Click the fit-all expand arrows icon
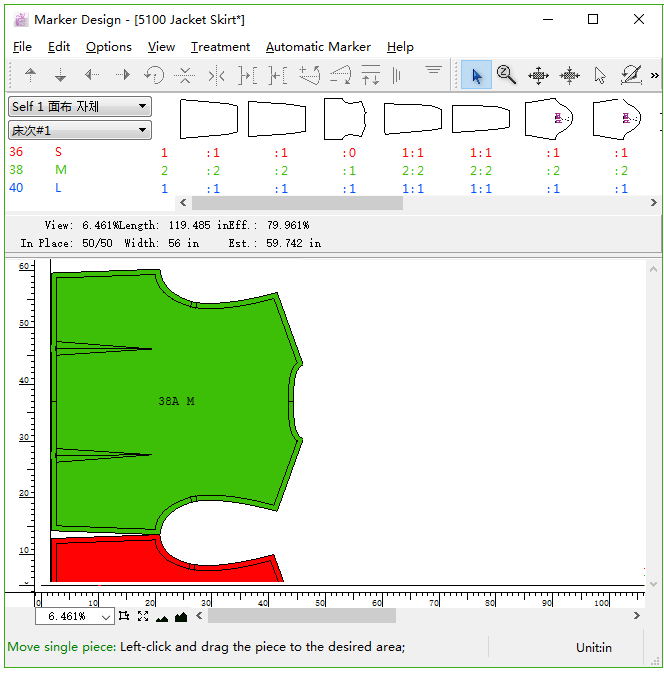The height and width of the screenshot is (677, 664). [143, 616]
